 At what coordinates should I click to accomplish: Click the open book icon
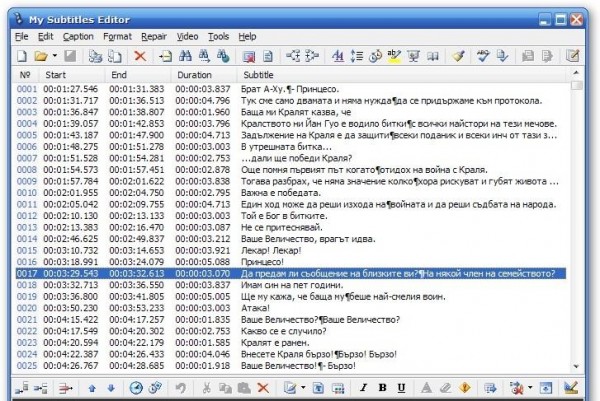[433, 56]
